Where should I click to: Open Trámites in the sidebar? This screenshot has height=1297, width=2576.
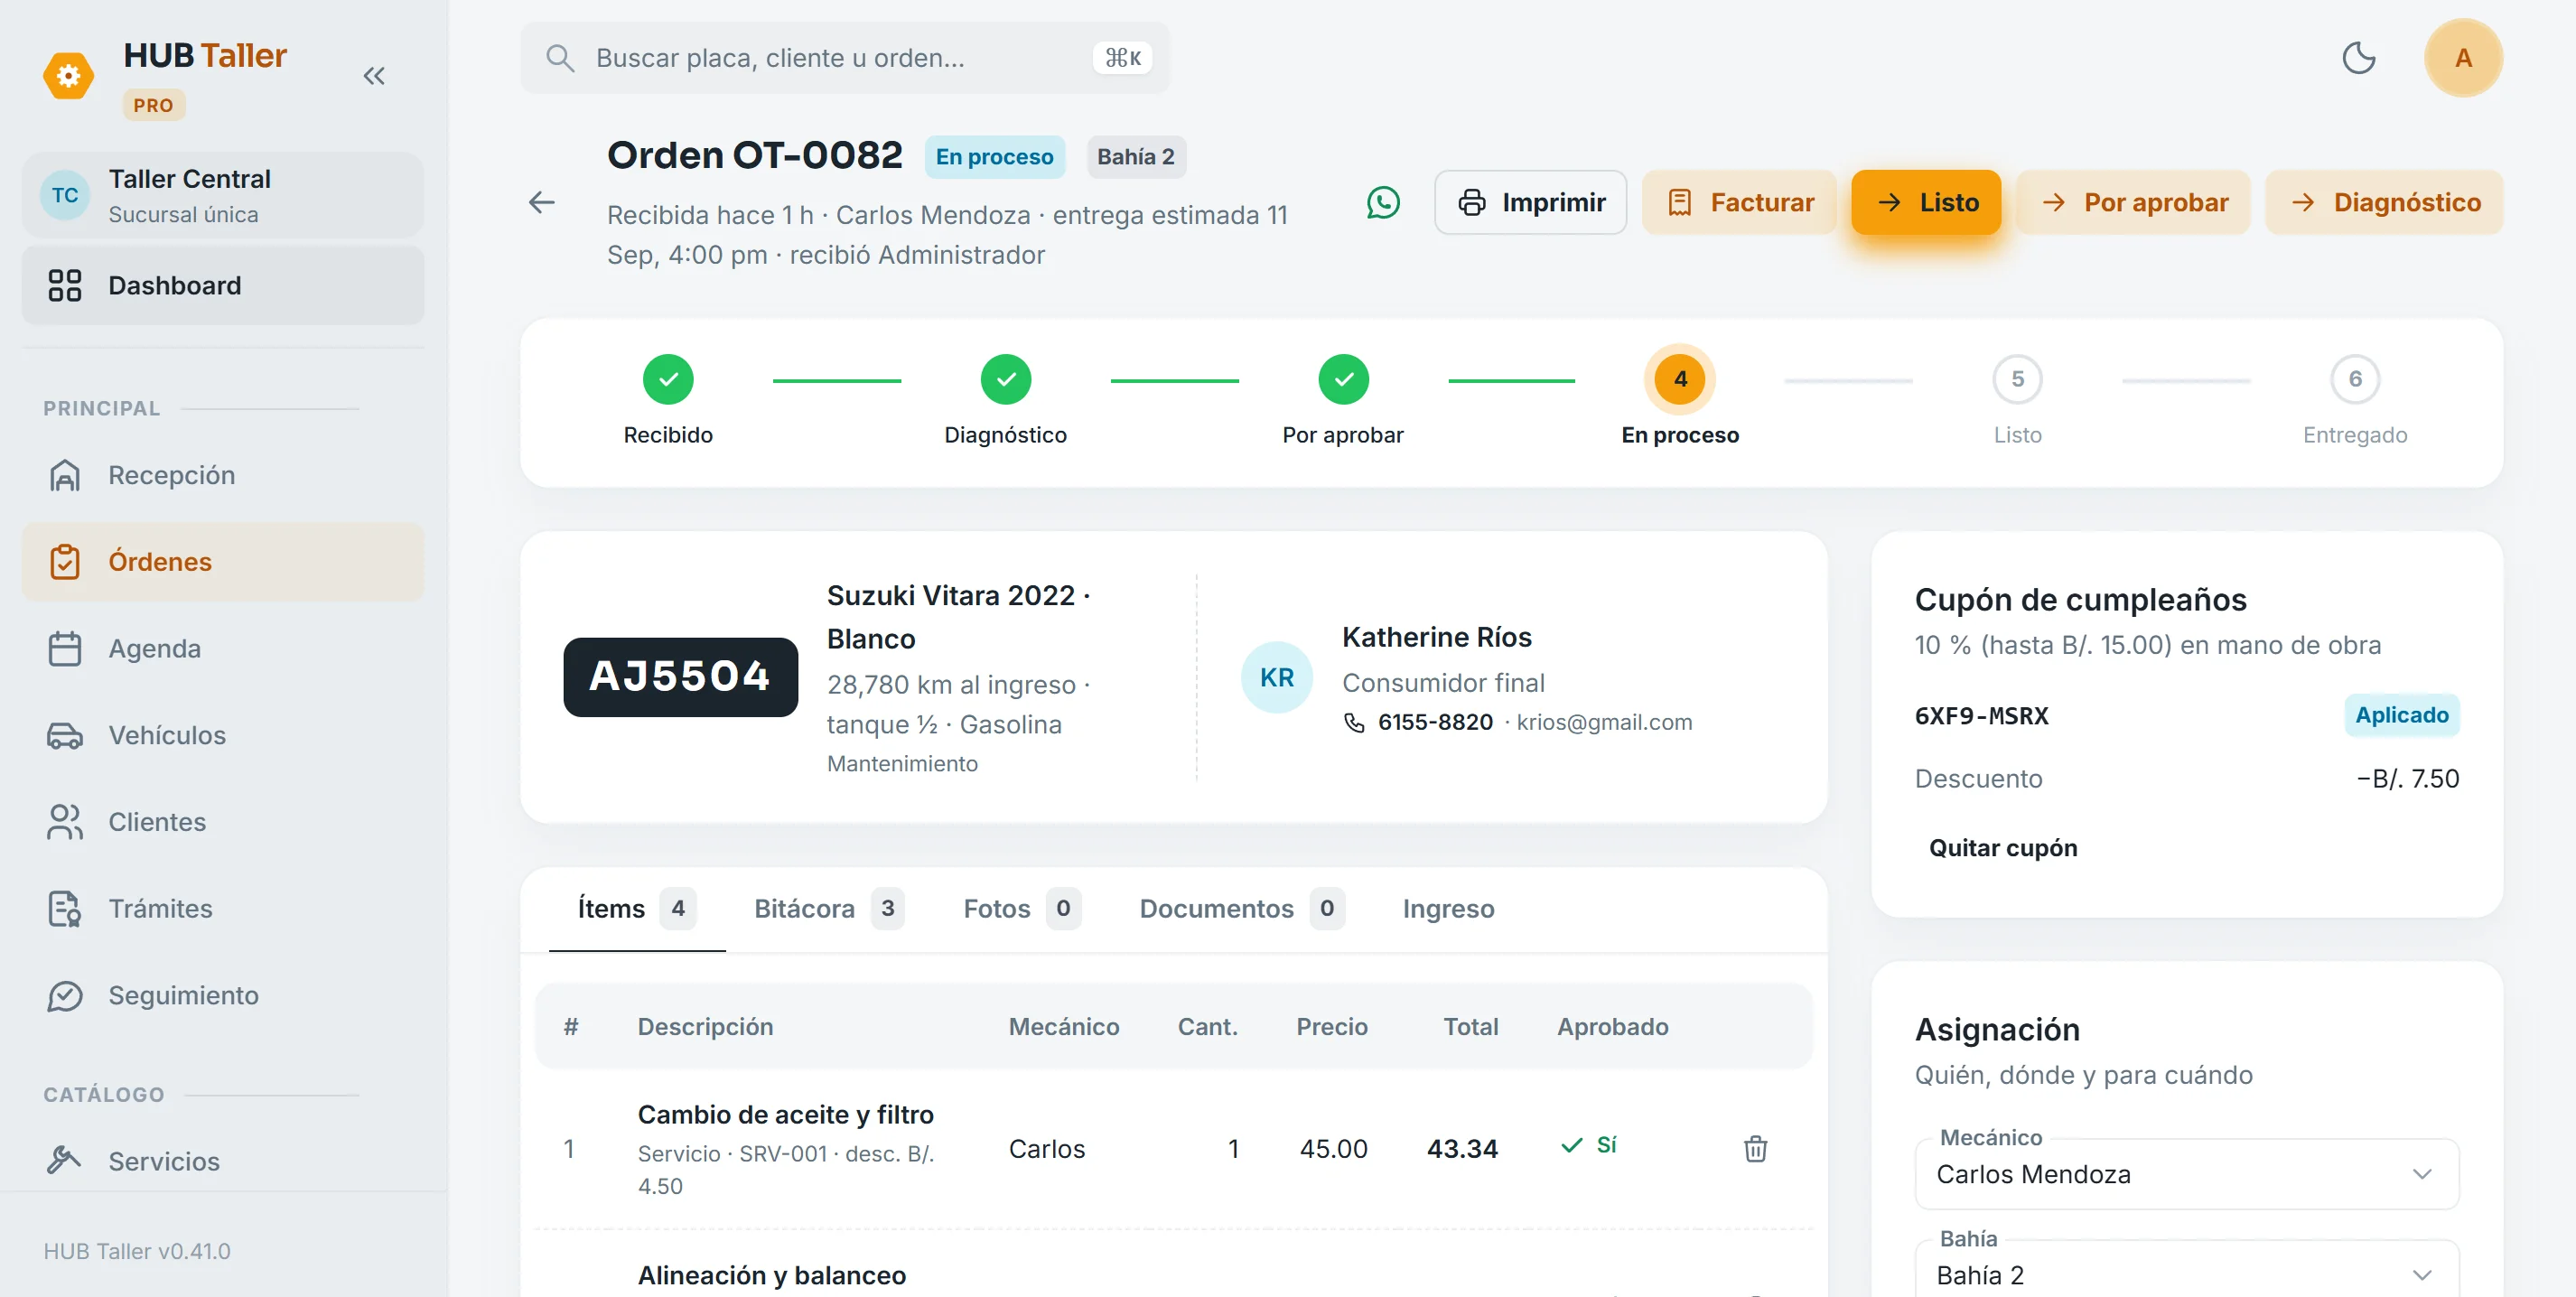[x=223, y=909]
